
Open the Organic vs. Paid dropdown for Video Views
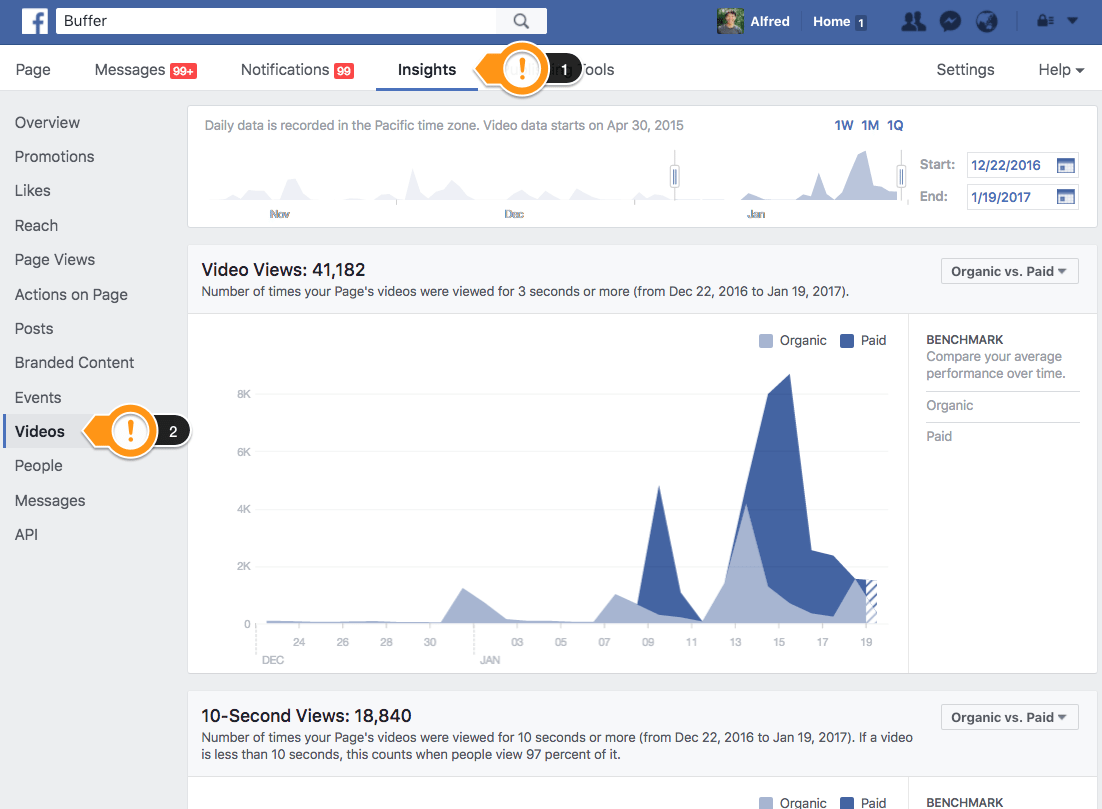(1009, 270)
